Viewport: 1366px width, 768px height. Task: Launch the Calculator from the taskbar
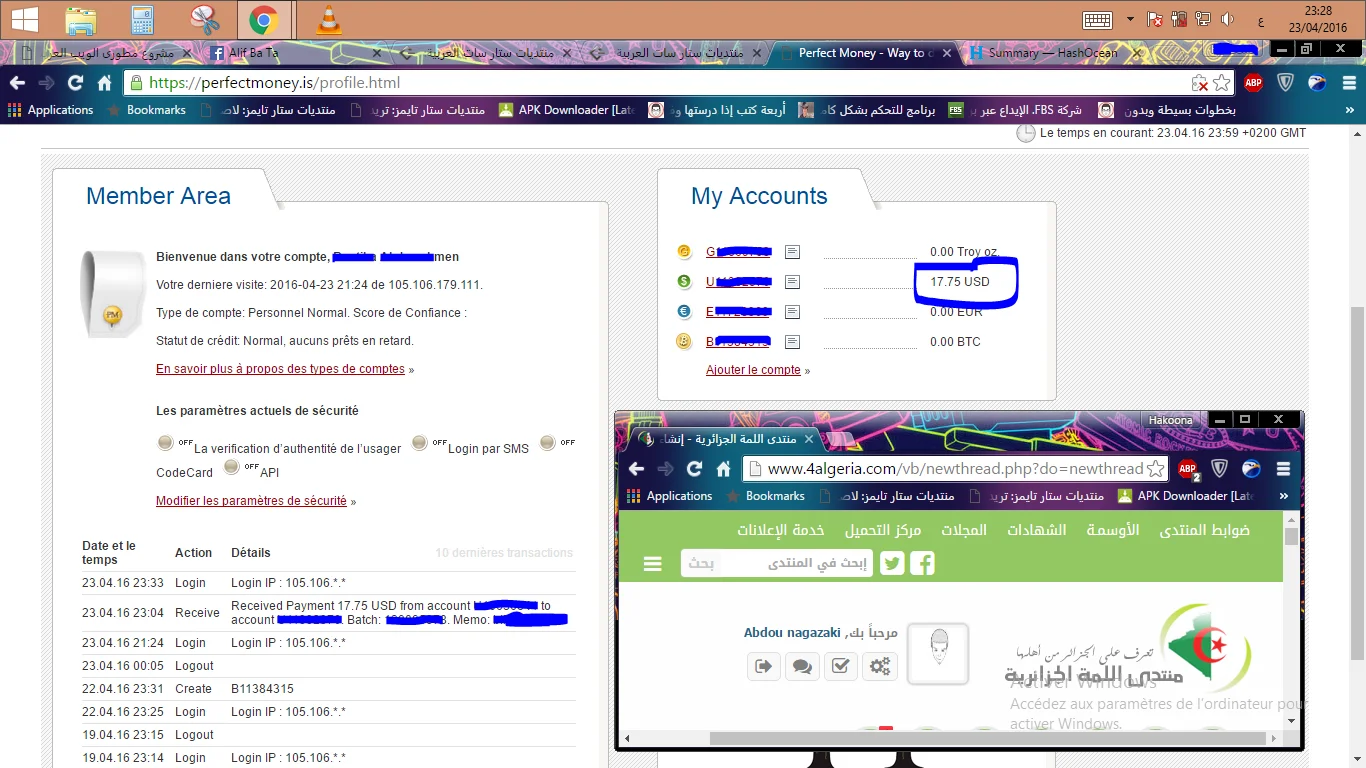pyautogui.click(x=143, y=20)
